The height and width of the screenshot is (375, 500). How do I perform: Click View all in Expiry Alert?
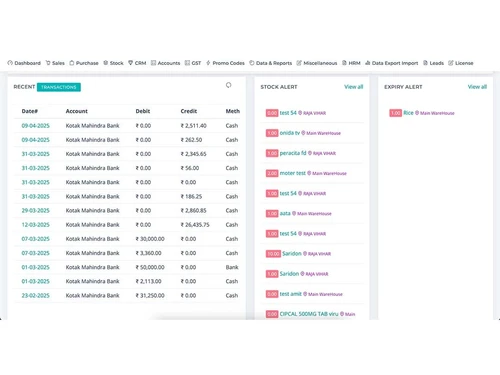[x=477, y=87]
